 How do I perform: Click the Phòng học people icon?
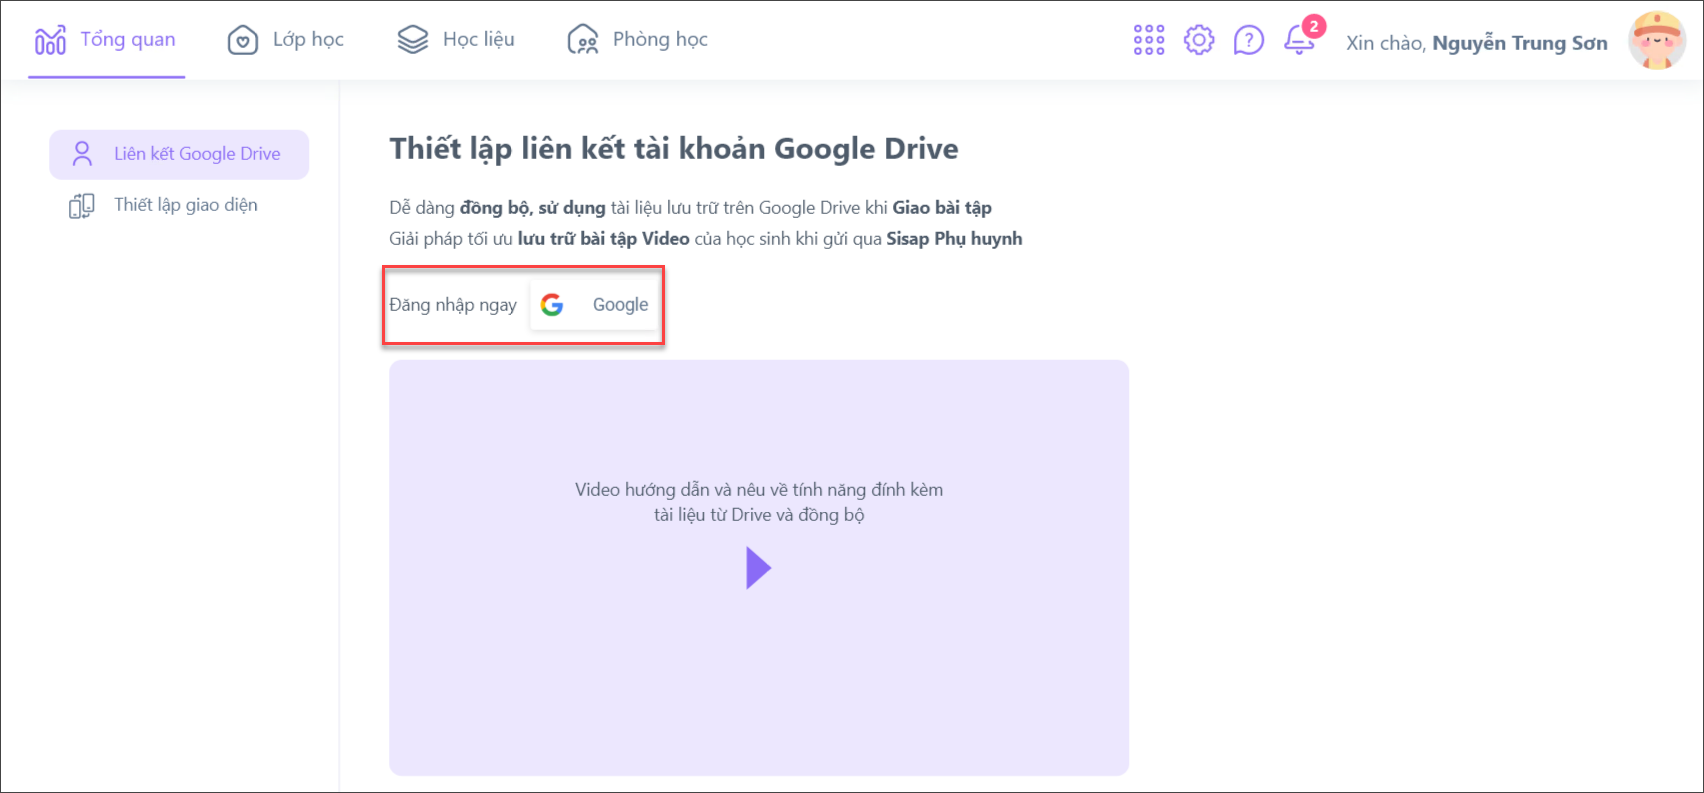click(583, 40)
